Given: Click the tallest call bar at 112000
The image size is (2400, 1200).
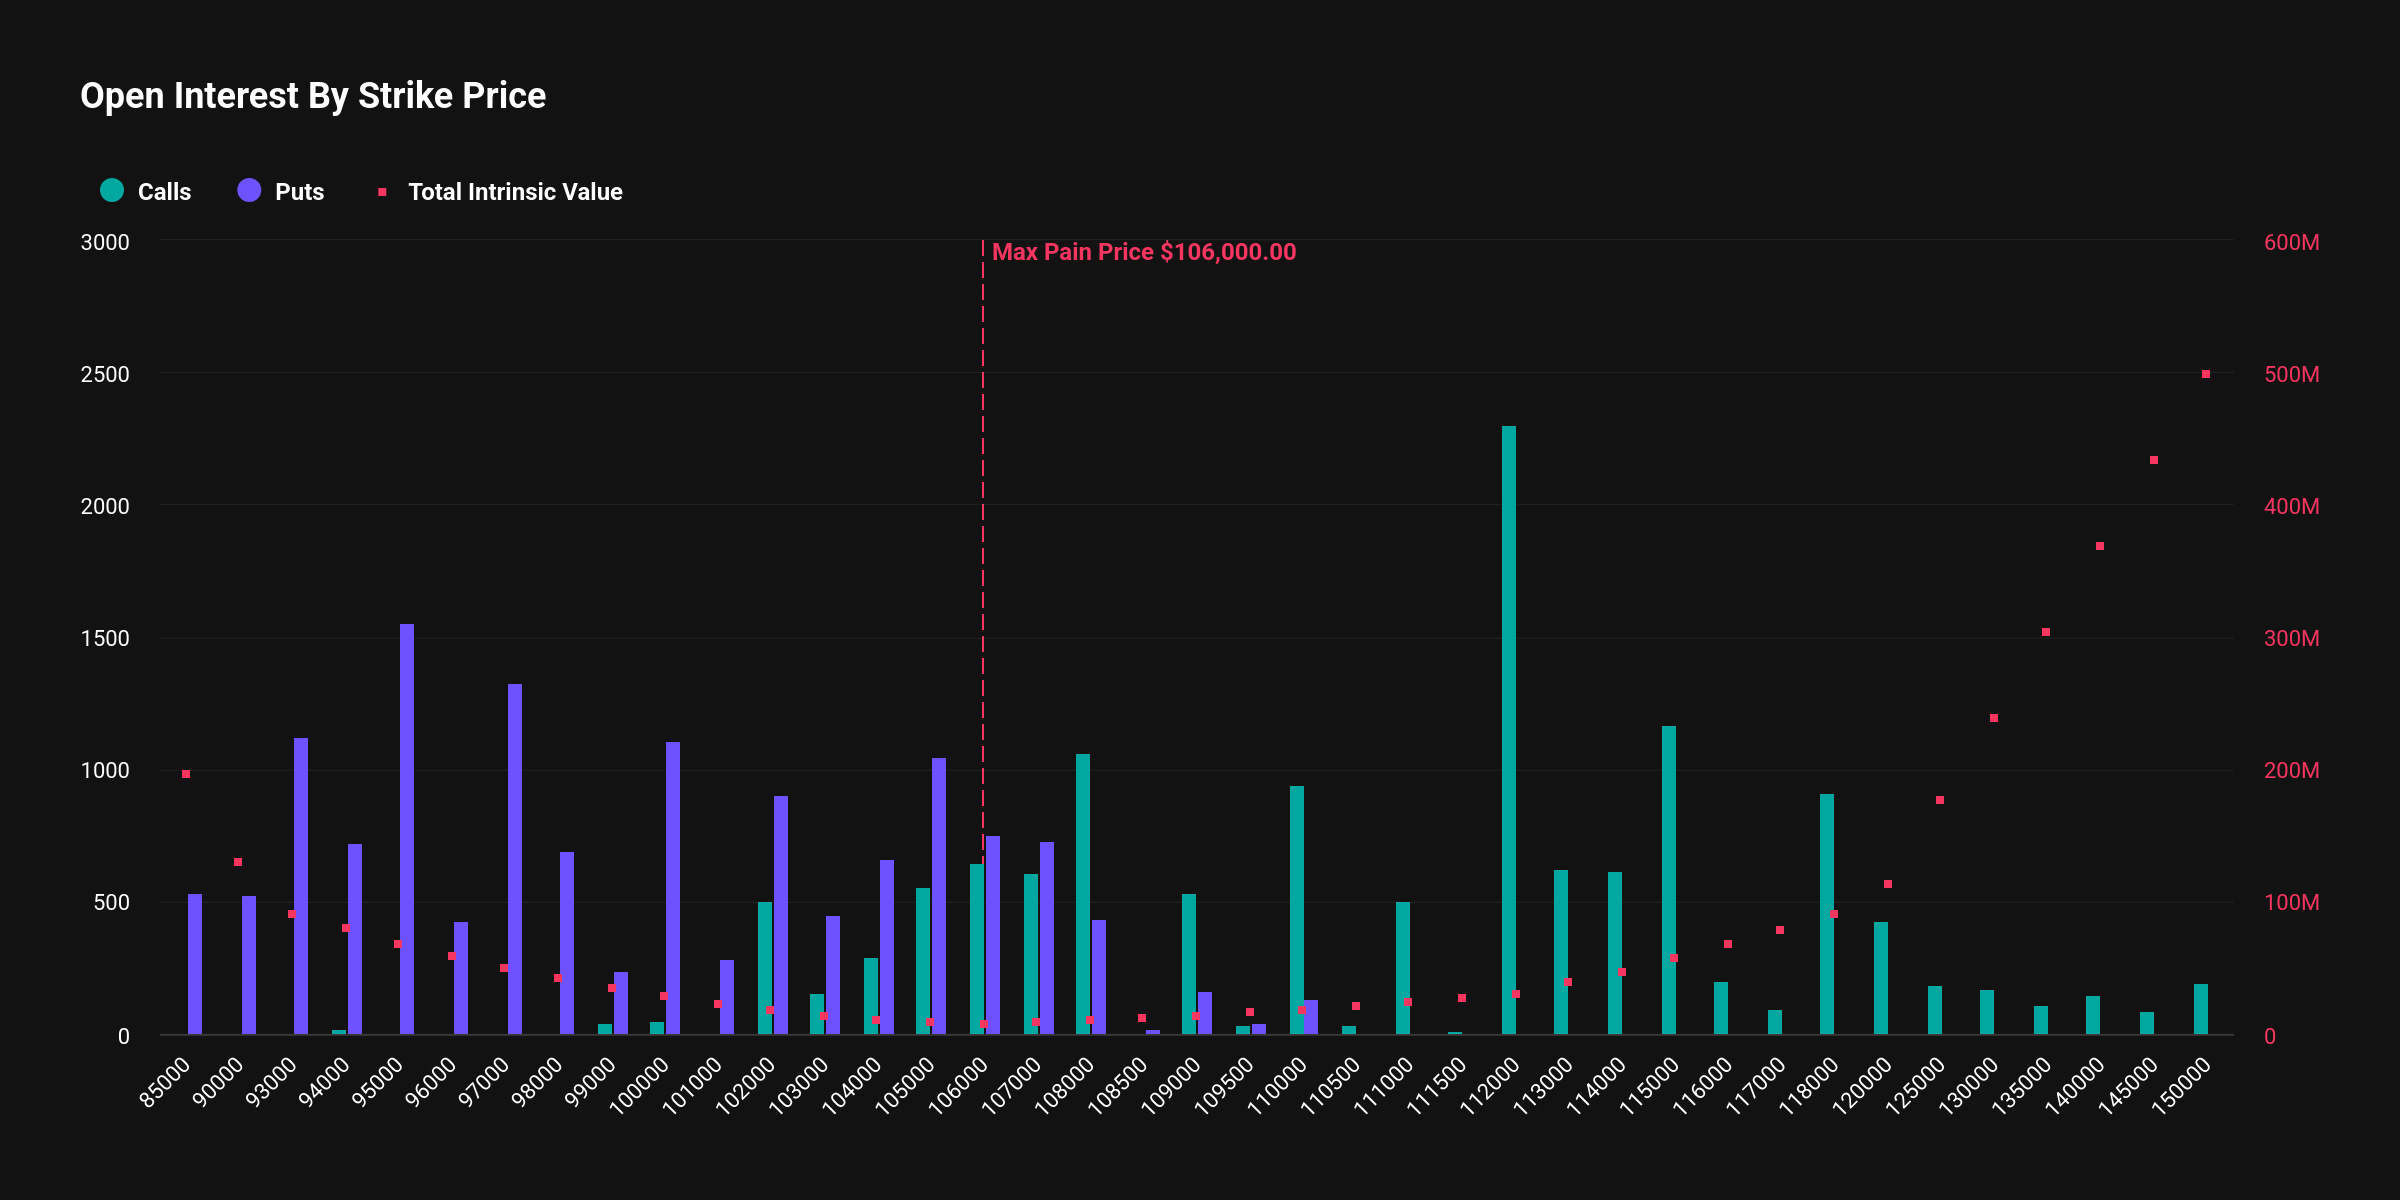Looking at the screenshot, I should pos(1509,730).
